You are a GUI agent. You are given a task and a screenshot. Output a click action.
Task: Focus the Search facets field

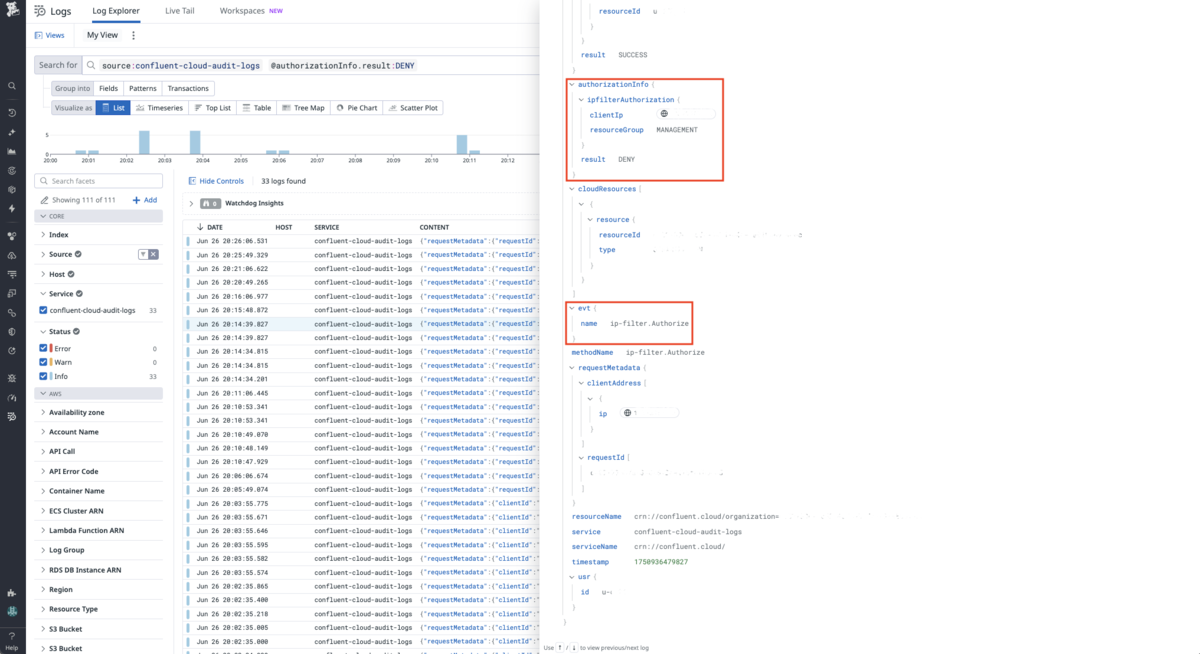(x=98, y=181)
